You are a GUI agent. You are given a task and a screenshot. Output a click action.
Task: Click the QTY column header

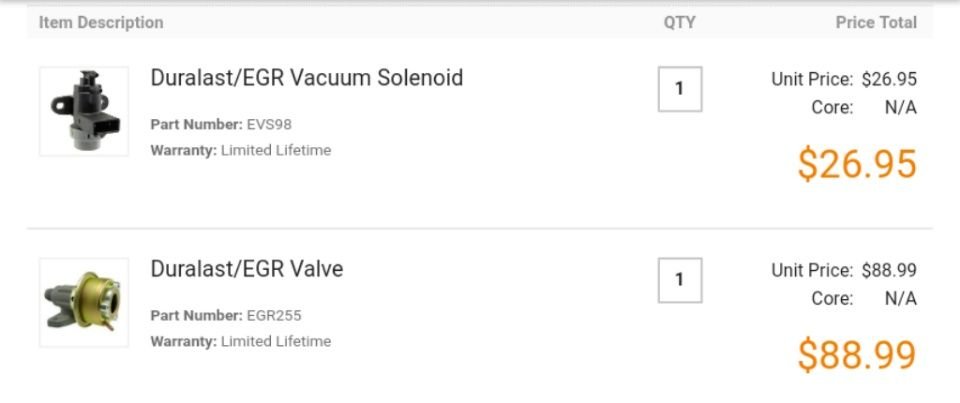click(680, 23)
